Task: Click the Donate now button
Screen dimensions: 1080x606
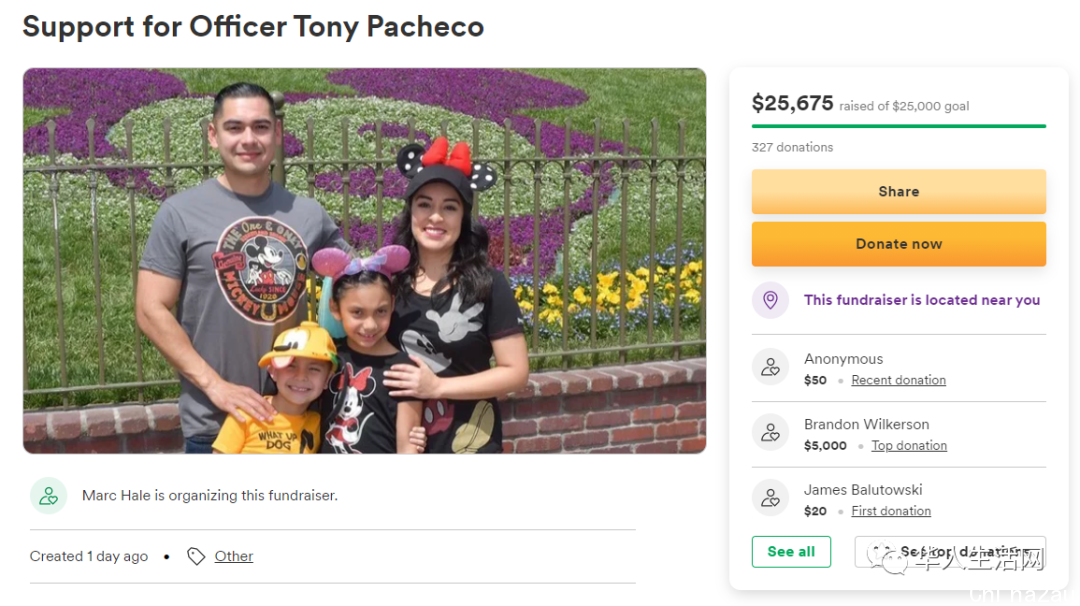Action: (x=898, y=244)
